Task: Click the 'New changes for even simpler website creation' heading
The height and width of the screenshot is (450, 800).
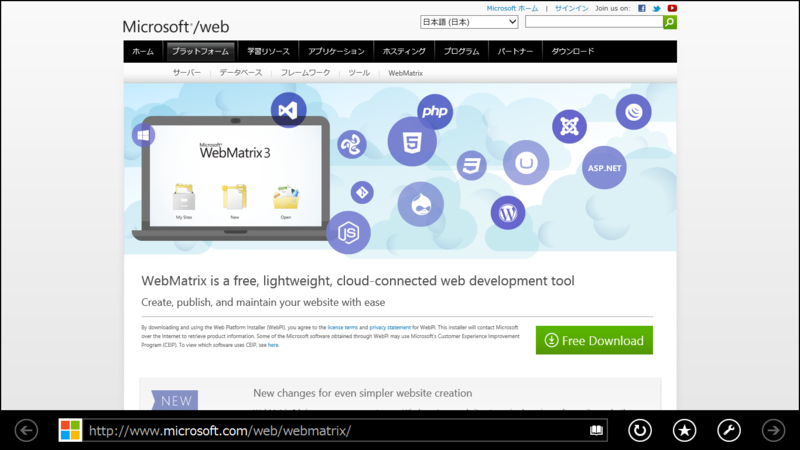Action: 363,393
